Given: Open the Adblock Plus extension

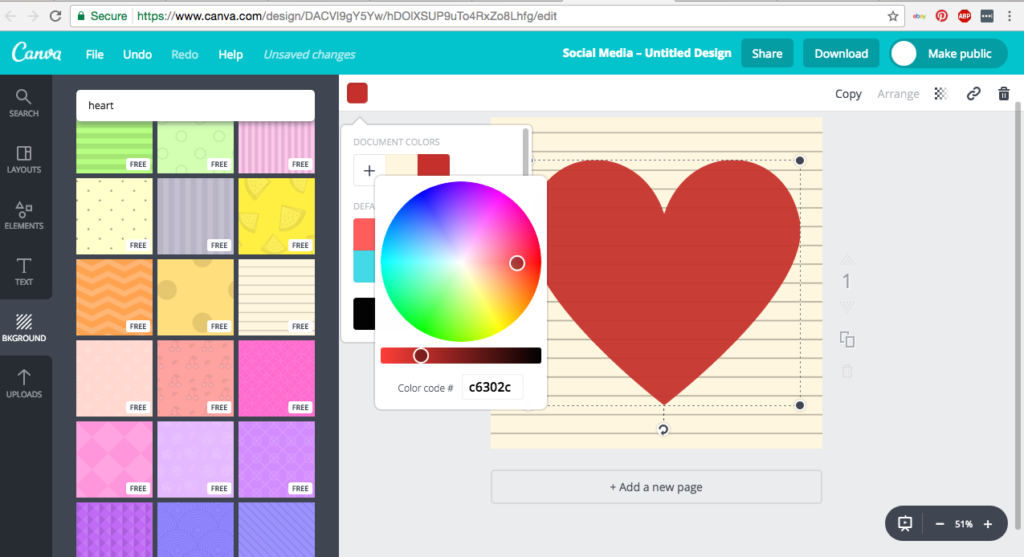Looking at the screenshot, I should tap(964, 16).
